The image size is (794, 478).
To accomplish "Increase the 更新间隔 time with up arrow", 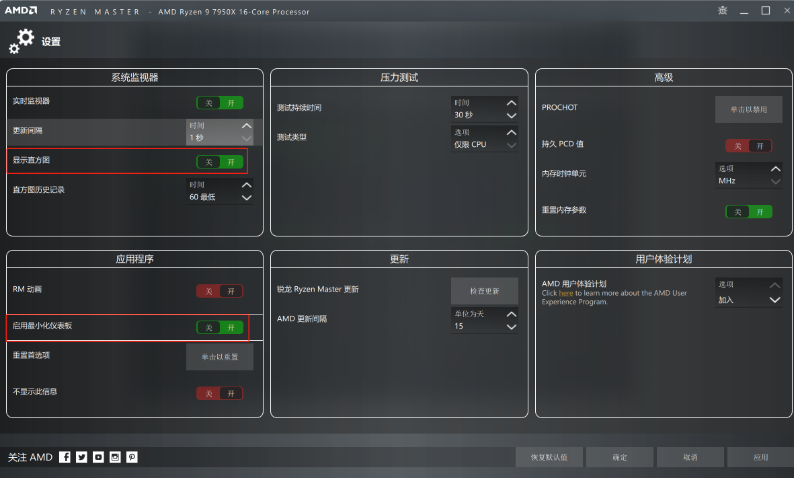I will (247, 126).
